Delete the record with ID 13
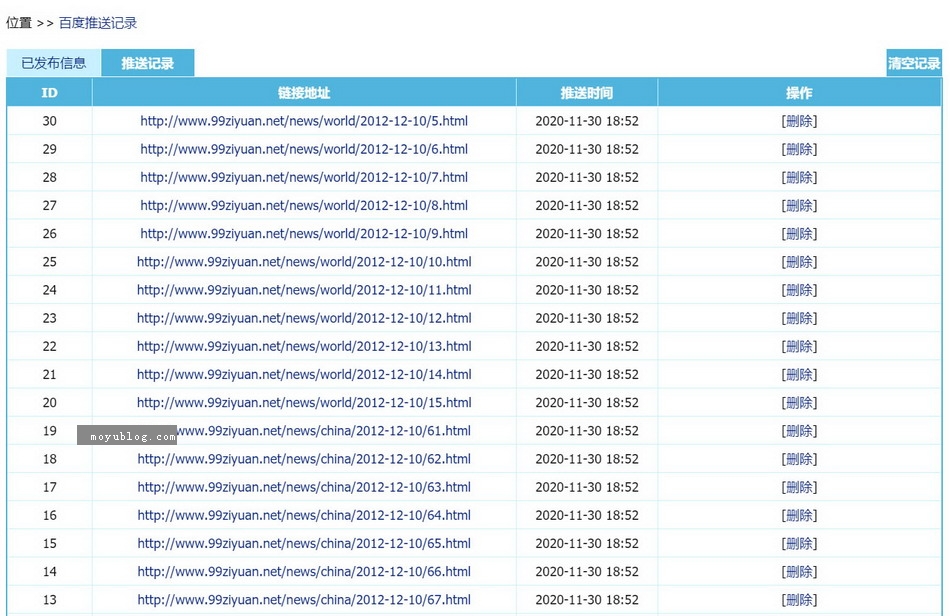Image resolution: width=950 pixels, height=616 pixels. pos(799,600)
